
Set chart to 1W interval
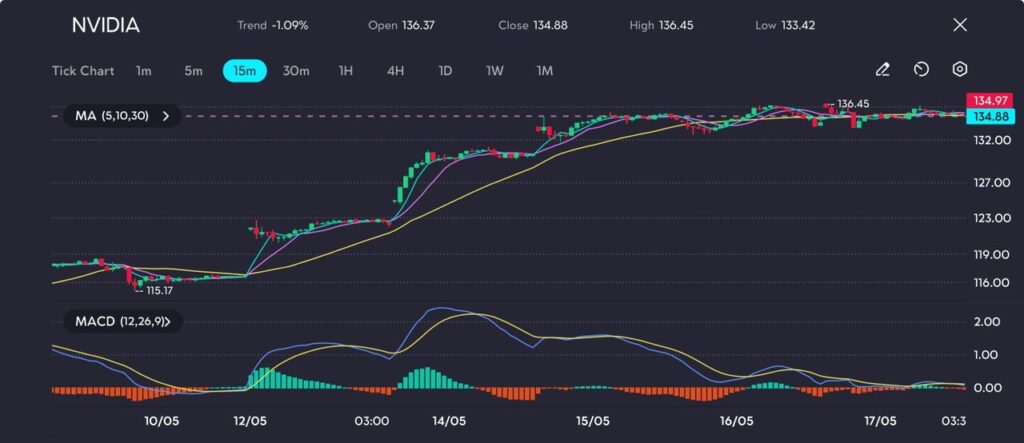[495, 71]
